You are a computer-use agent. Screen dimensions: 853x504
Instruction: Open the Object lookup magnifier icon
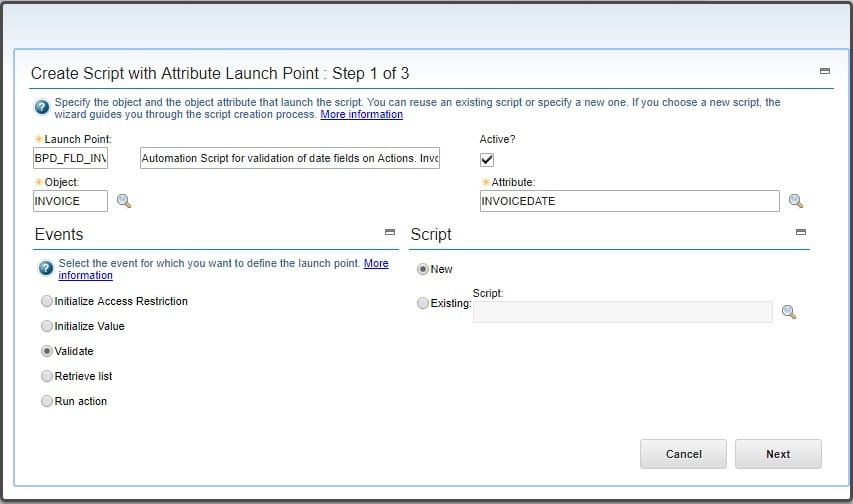point(124,201)
